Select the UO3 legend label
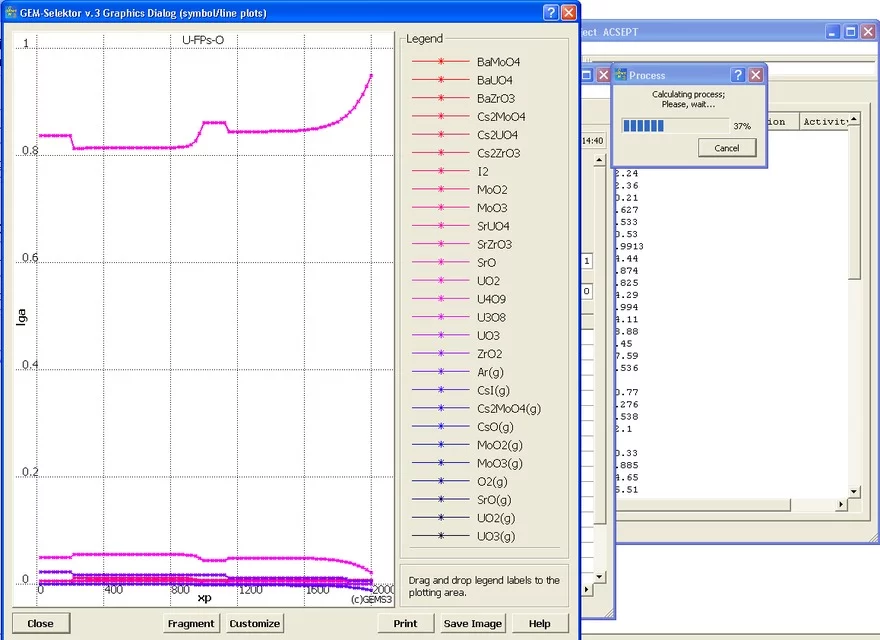This screenshot has width=880, height=640. pyautogui.click(x=488, y=336)
